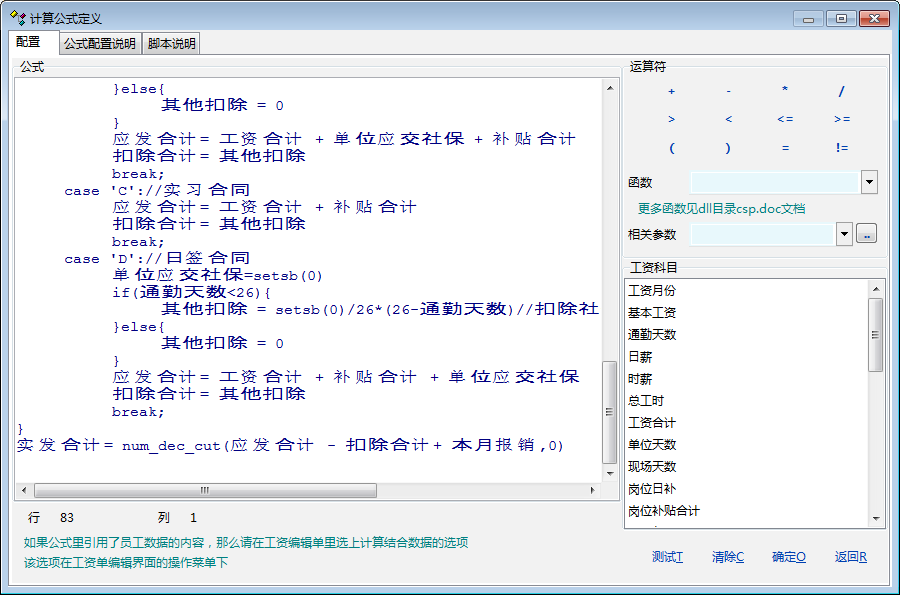
Task: Insert the minus operator
Action: point(728,91)
